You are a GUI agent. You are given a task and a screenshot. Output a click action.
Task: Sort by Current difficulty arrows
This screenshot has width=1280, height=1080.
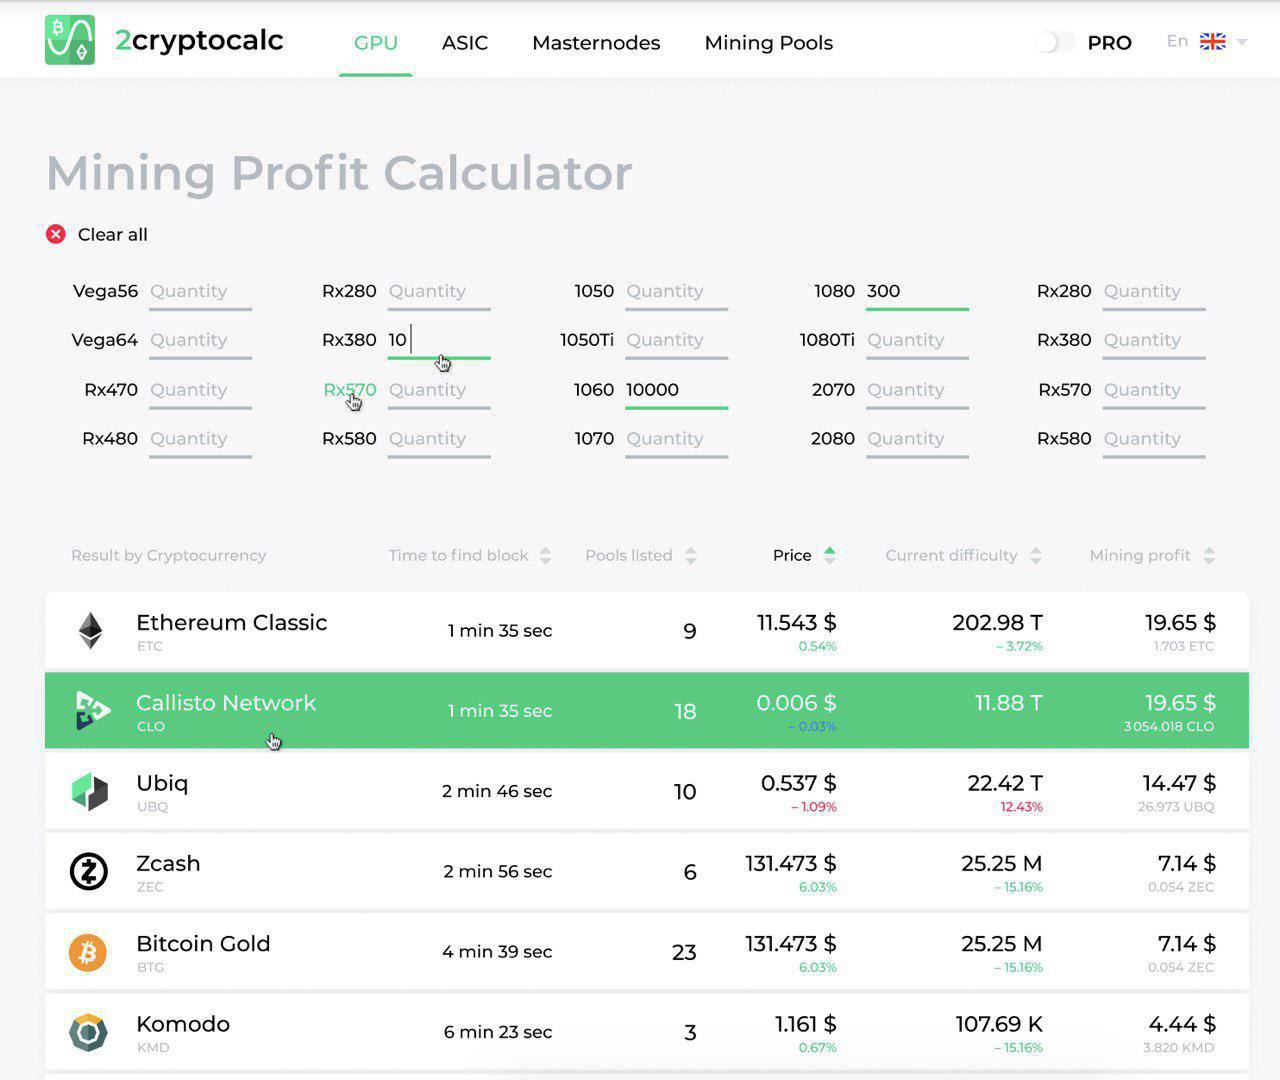tap(1035, 556)
